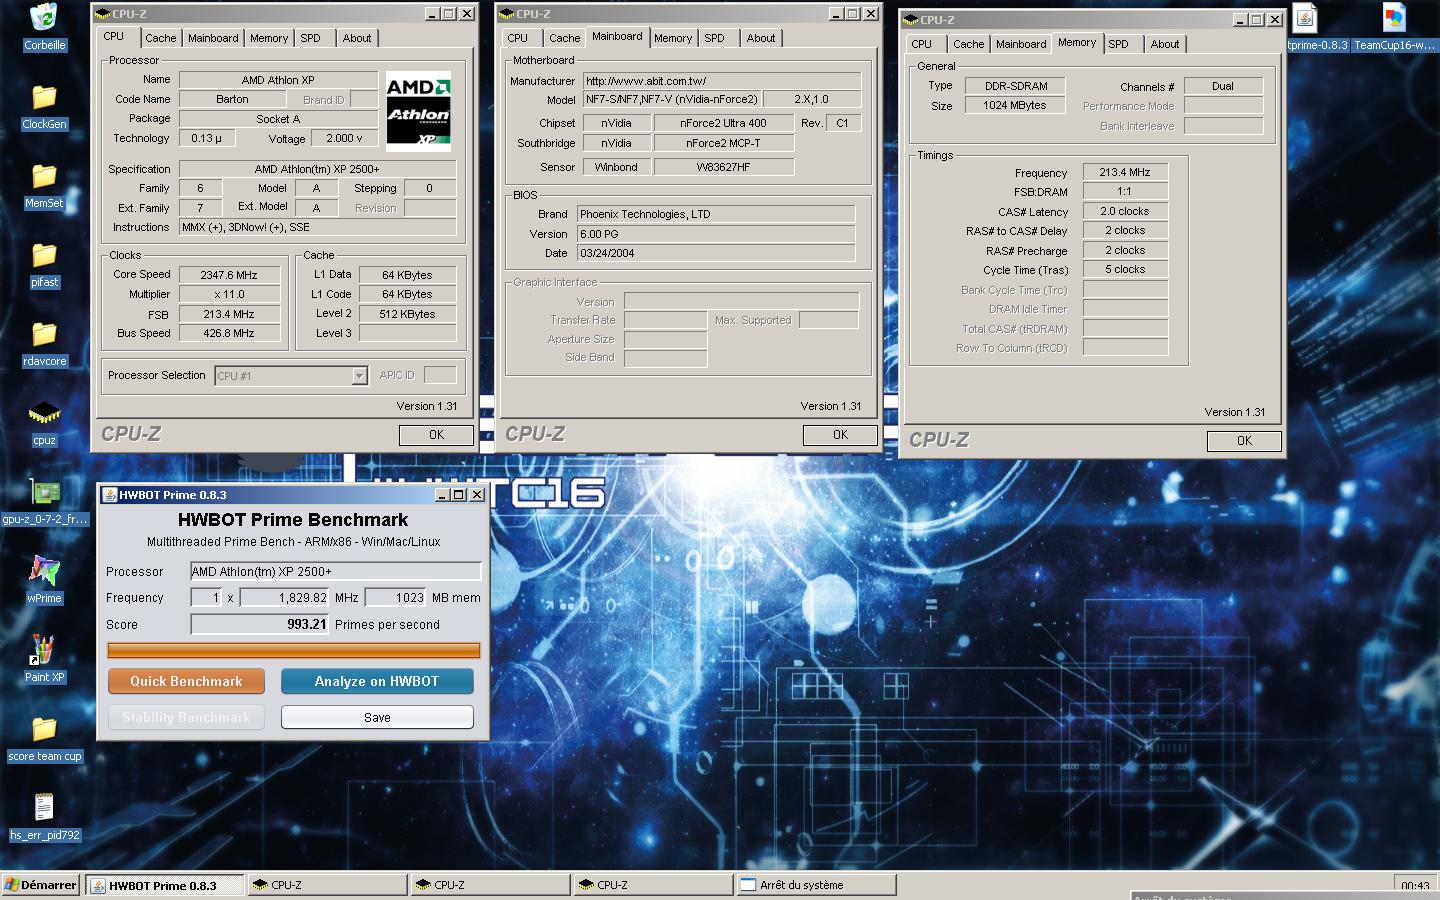
Task: Select HWBOT Prime 0.8.3 taskbar item
Action: click(x=165, y=885)
